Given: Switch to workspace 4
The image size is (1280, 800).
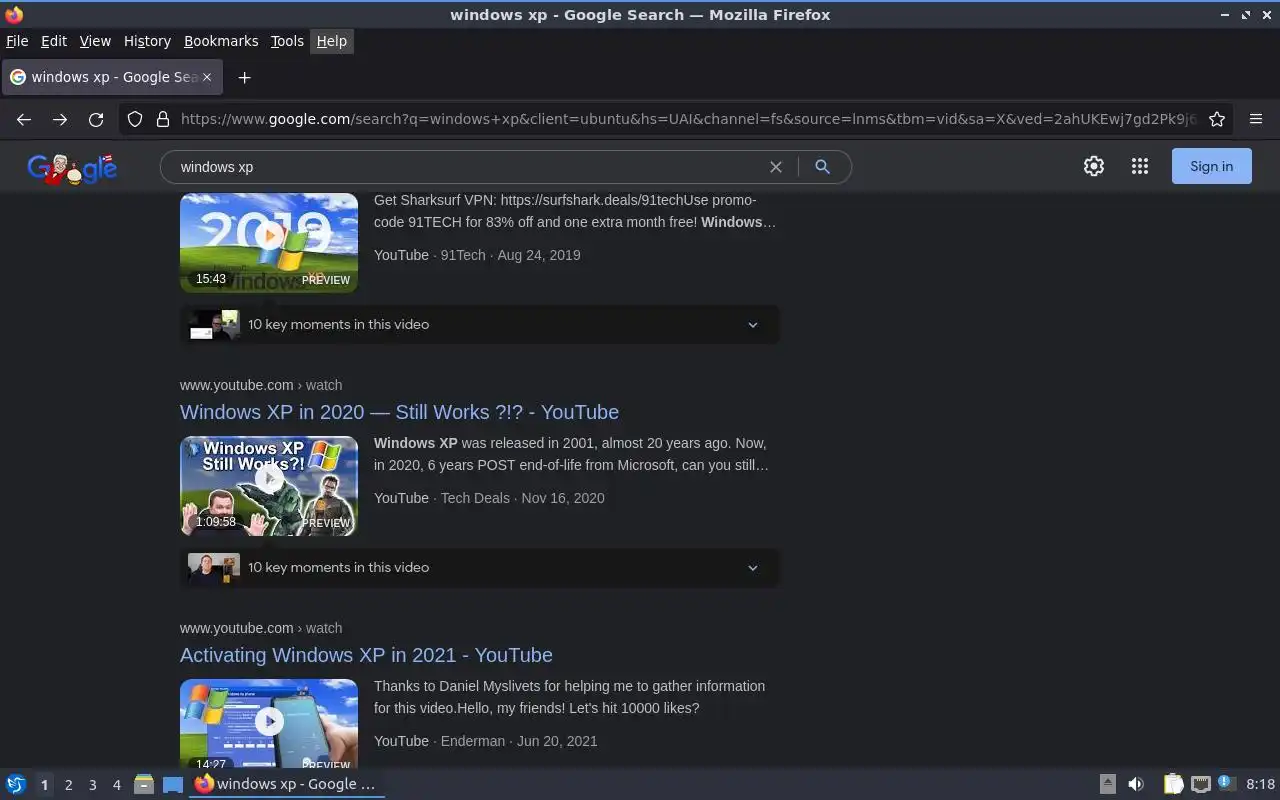Looking at the screenshot, I should (x=116, y=785).
